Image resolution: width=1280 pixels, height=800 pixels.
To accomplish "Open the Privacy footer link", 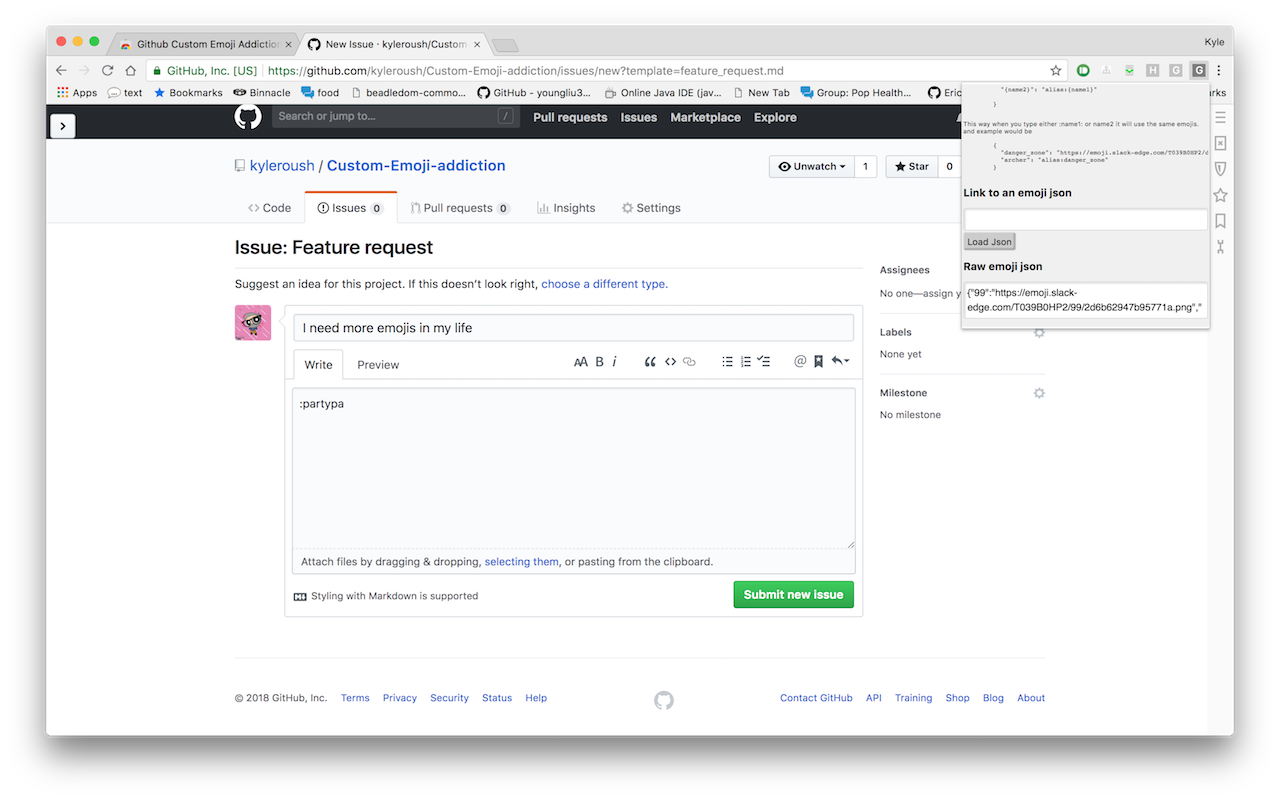I will (x=399, y=698).
